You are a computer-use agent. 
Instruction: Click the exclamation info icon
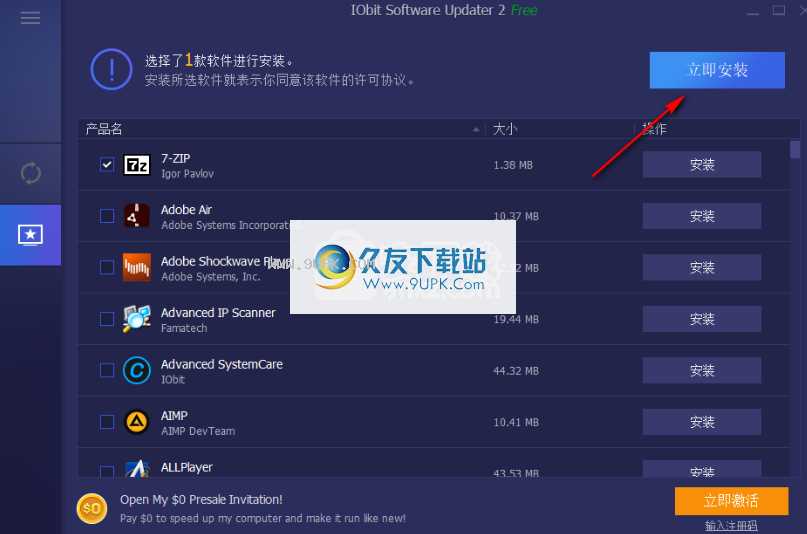click(x=112, y=69)
